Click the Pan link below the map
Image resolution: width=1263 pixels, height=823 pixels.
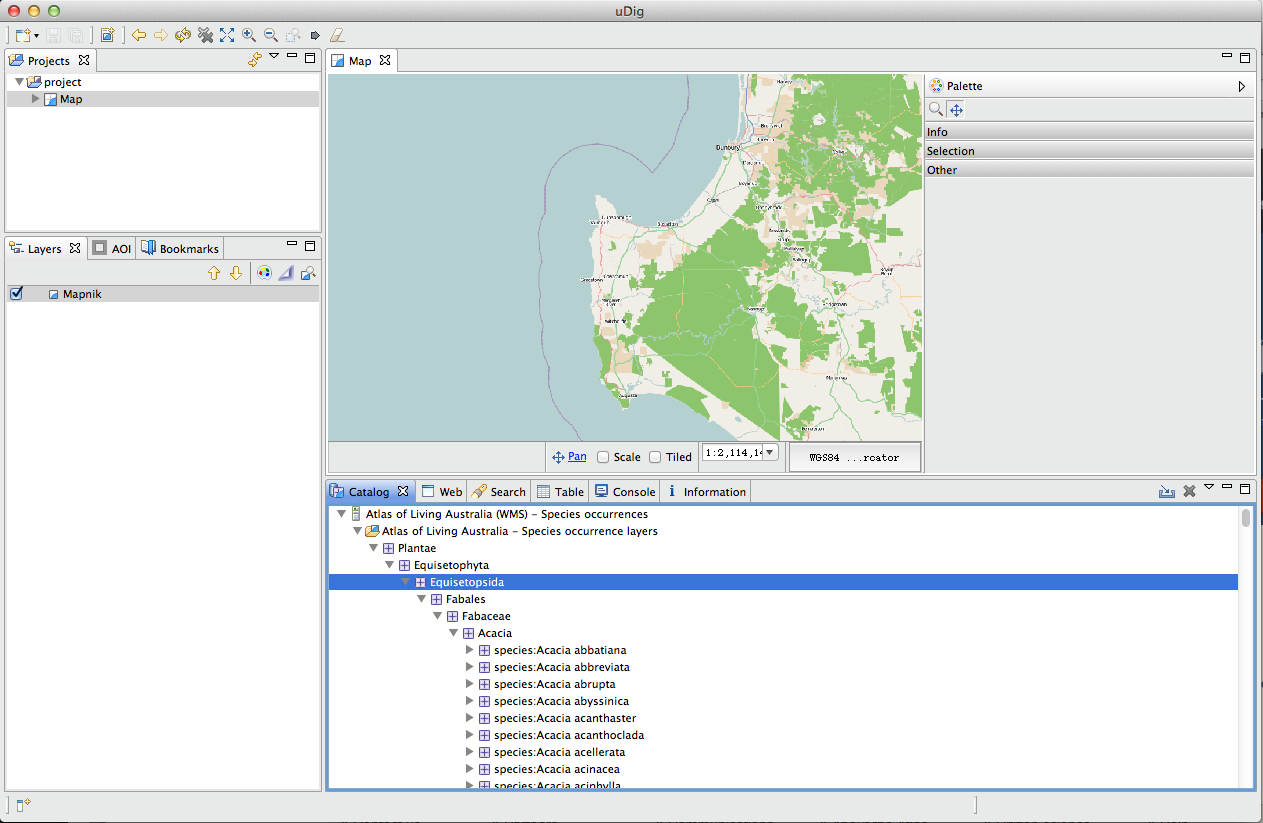[x=577, y=457]
